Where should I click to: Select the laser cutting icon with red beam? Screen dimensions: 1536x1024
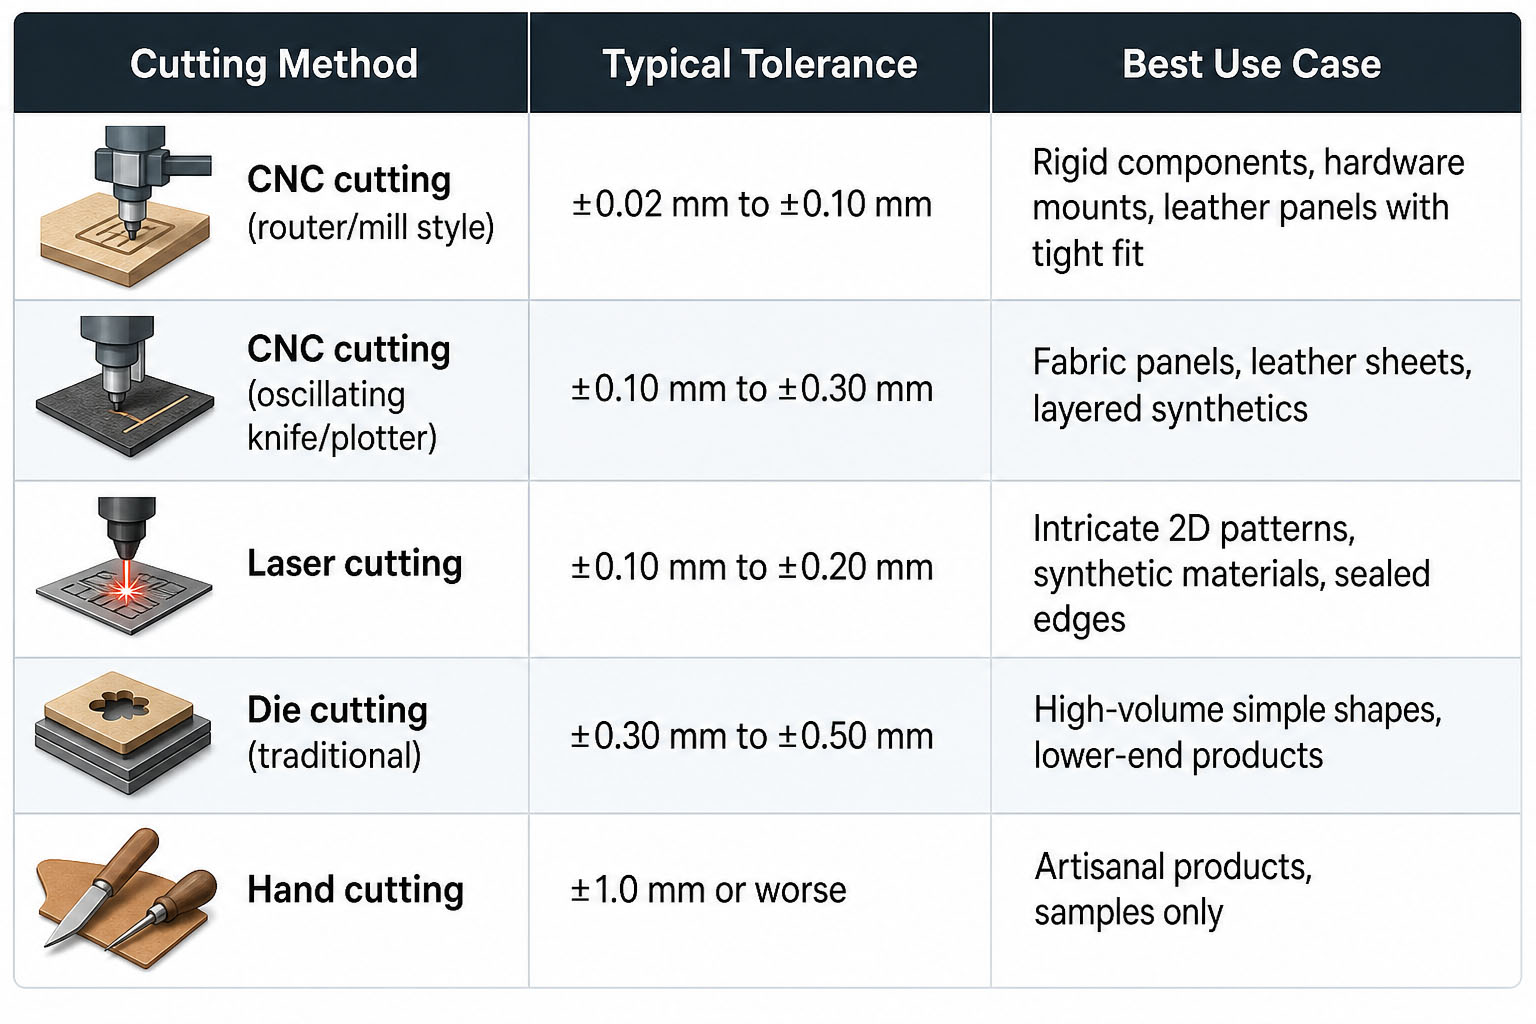click(x=124, y=566)
